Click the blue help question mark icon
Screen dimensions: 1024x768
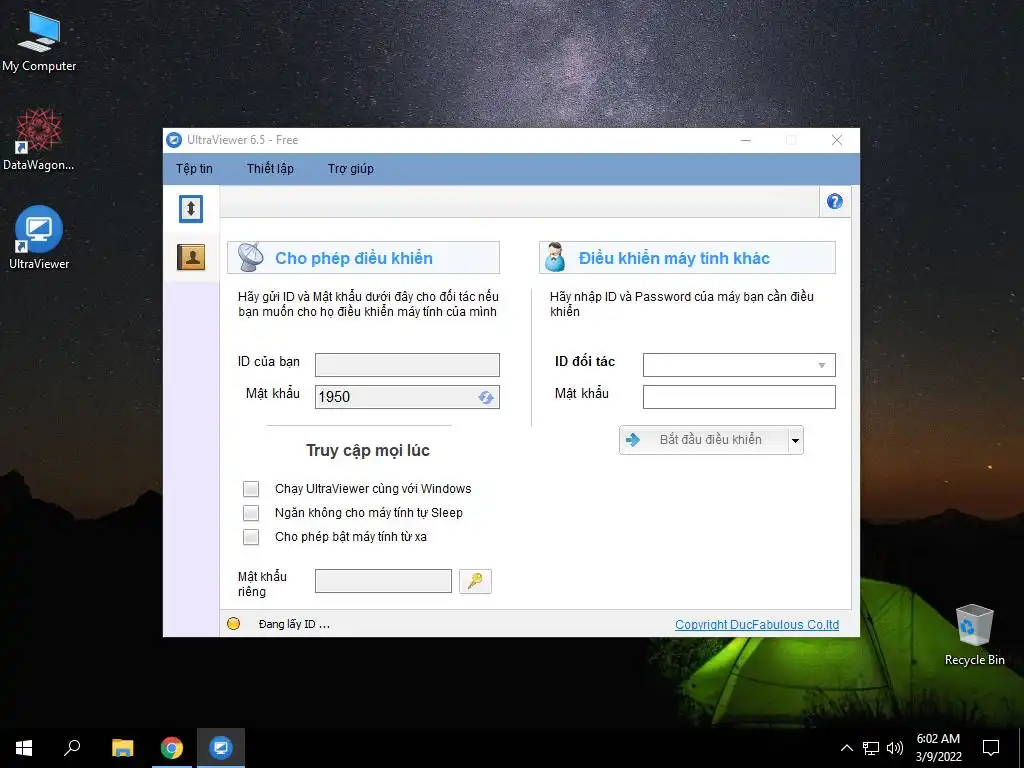(x=834, y=201)
